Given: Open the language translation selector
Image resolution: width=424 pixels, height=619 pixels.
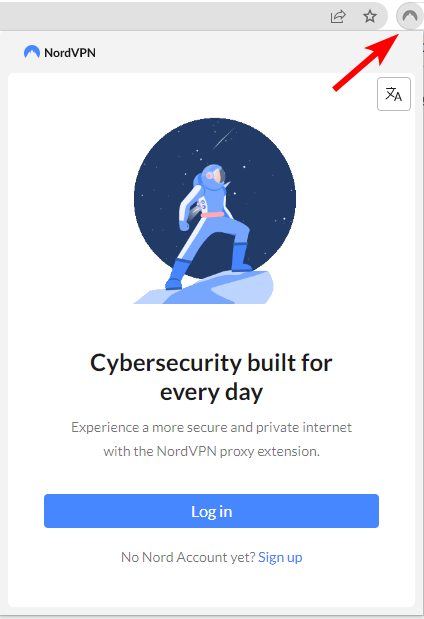Looking at the screenshot, I should pyautogui.click(x=394, y=94).
